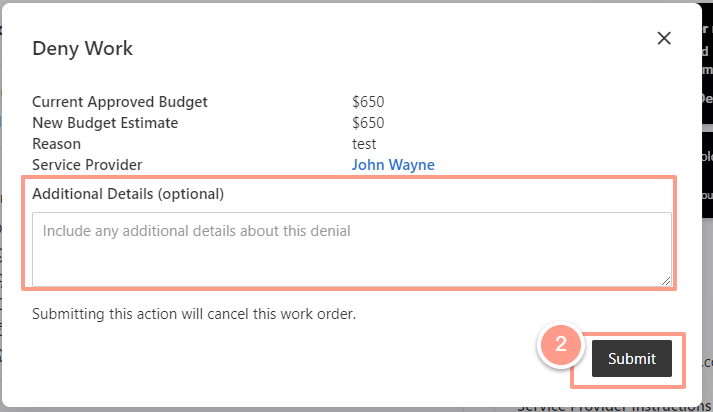Select the cancel work order warning text
The width and height of the screenshot is (713, 412).
[x=194, y=314]
